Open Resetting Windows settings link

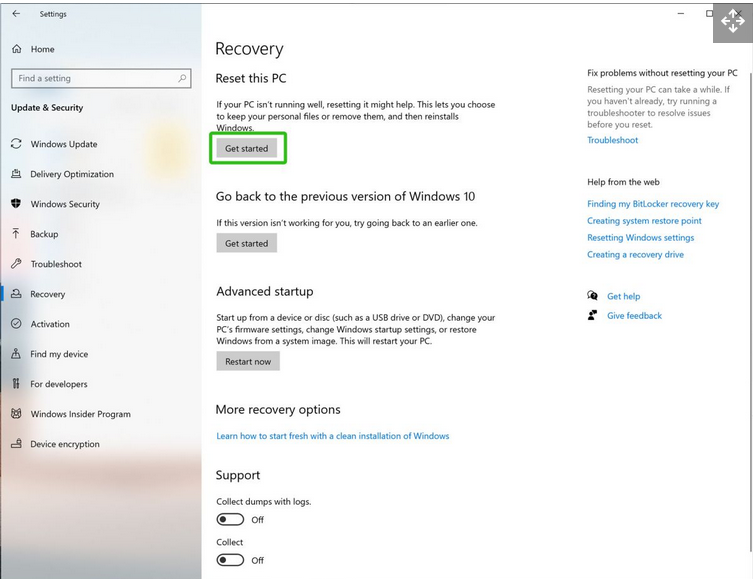640,238
